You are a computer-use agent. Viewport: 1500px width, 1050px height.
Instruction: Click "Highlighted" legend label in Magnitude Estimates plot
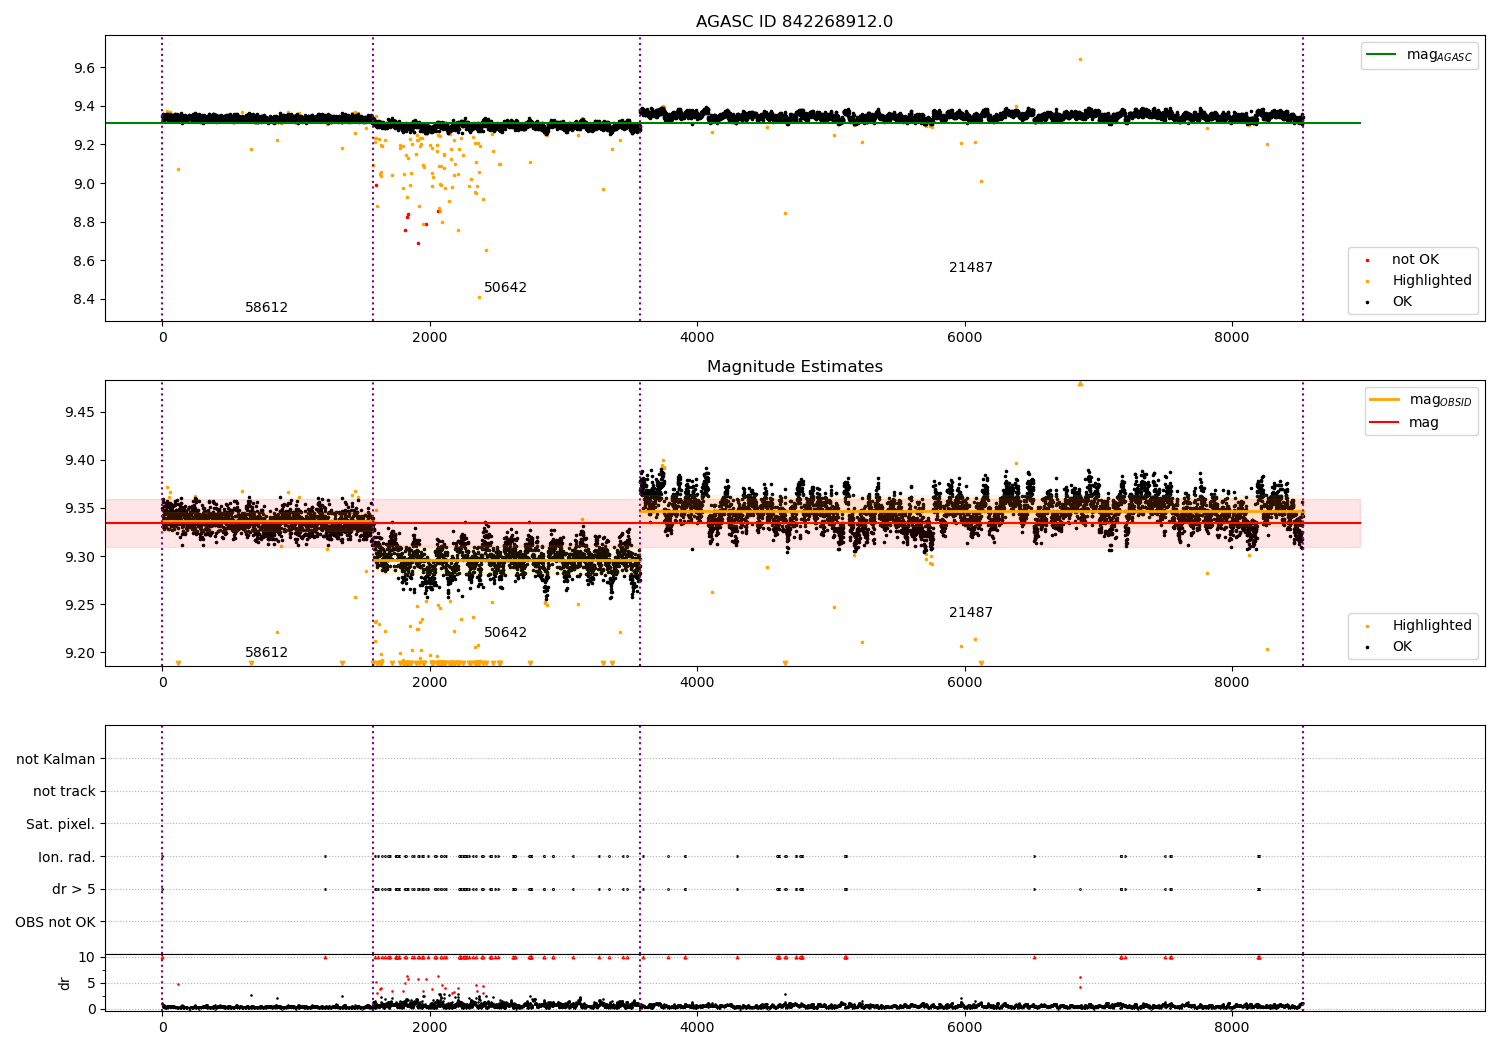pyautogui.click(x=1432, y=626)
